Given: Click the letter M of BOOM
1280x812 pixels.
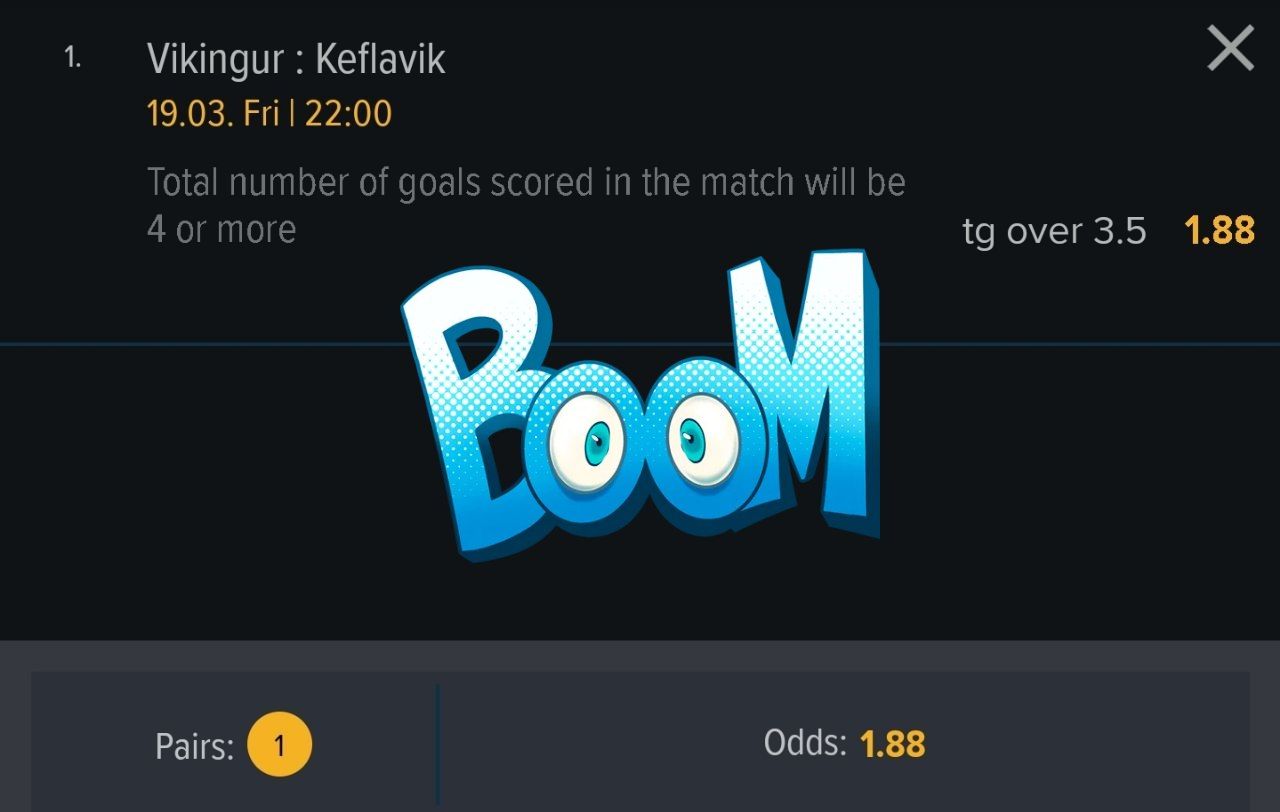Looking at the screenshot, I should tap(800, 390).
